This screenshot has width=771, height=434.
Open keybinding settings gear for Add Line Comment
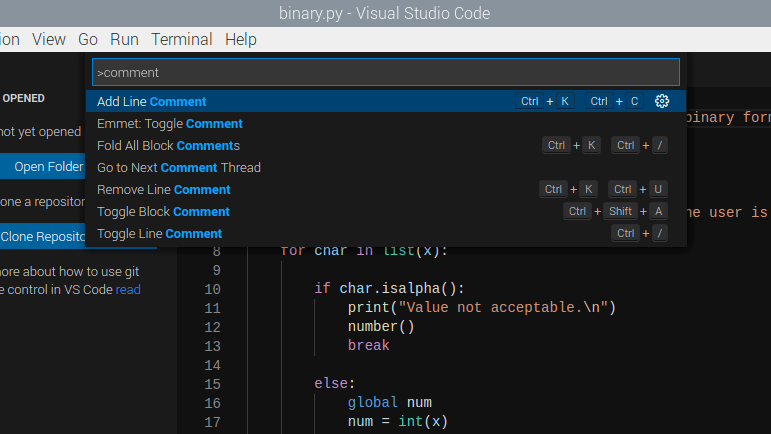click(x=662, y=101)
